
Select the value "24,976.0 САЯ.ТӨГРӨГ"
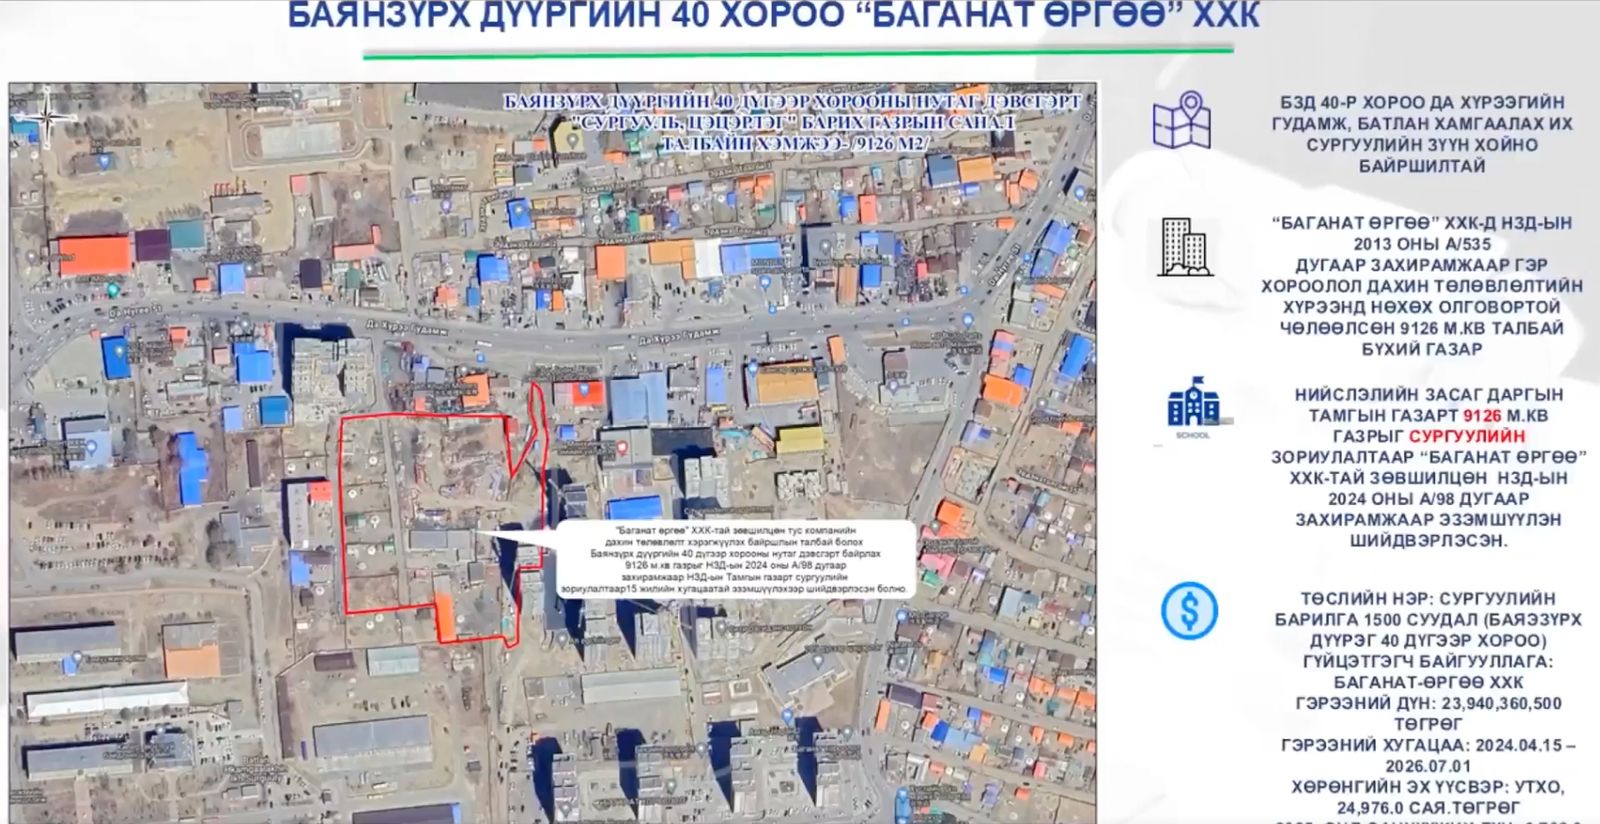[x=1428, y=807]
